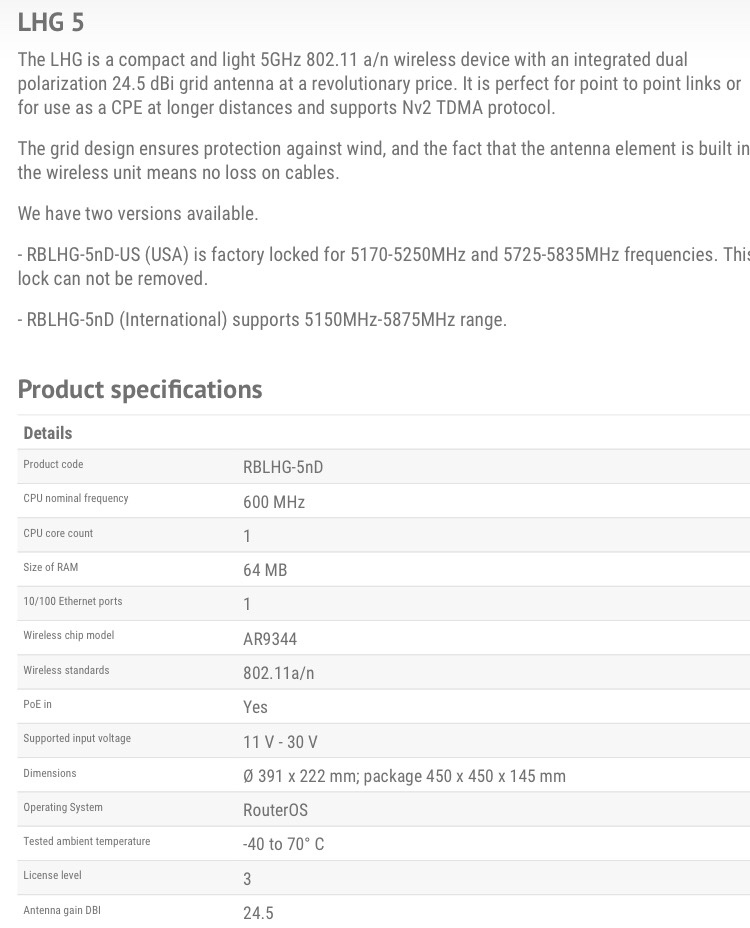
Task: Click the RouterOS operating system value
Action: click(275, 810)
